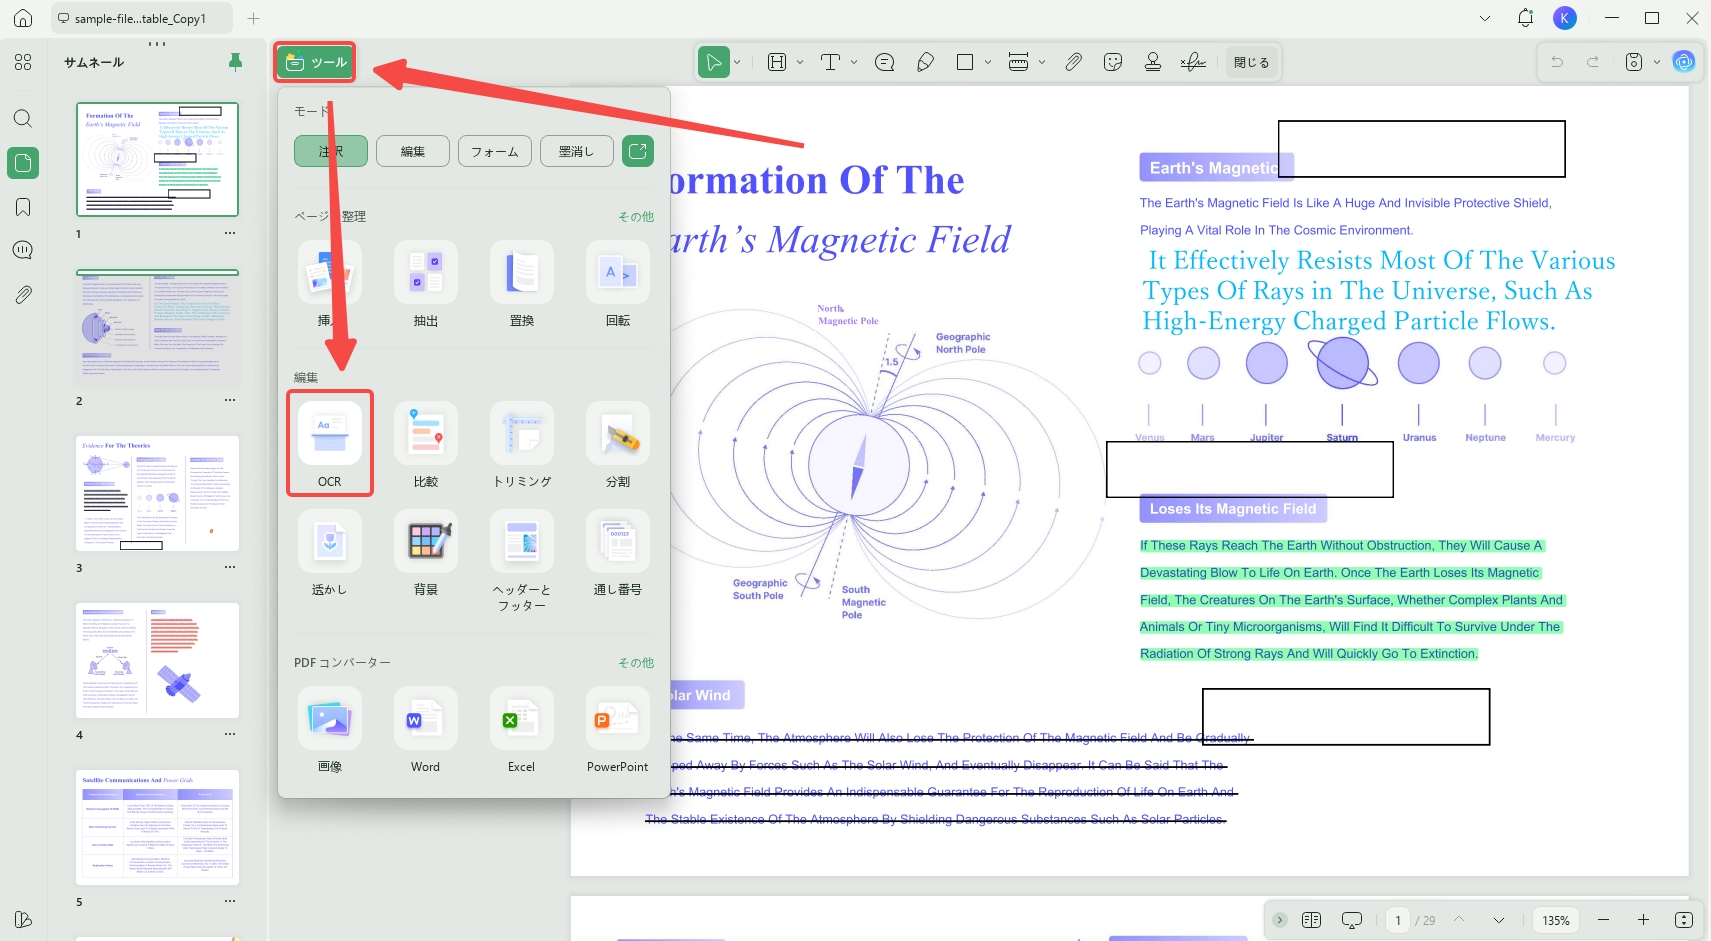1711x941 pixels.
Task: Click the page number input field
Action: [x=1398, y=920]
